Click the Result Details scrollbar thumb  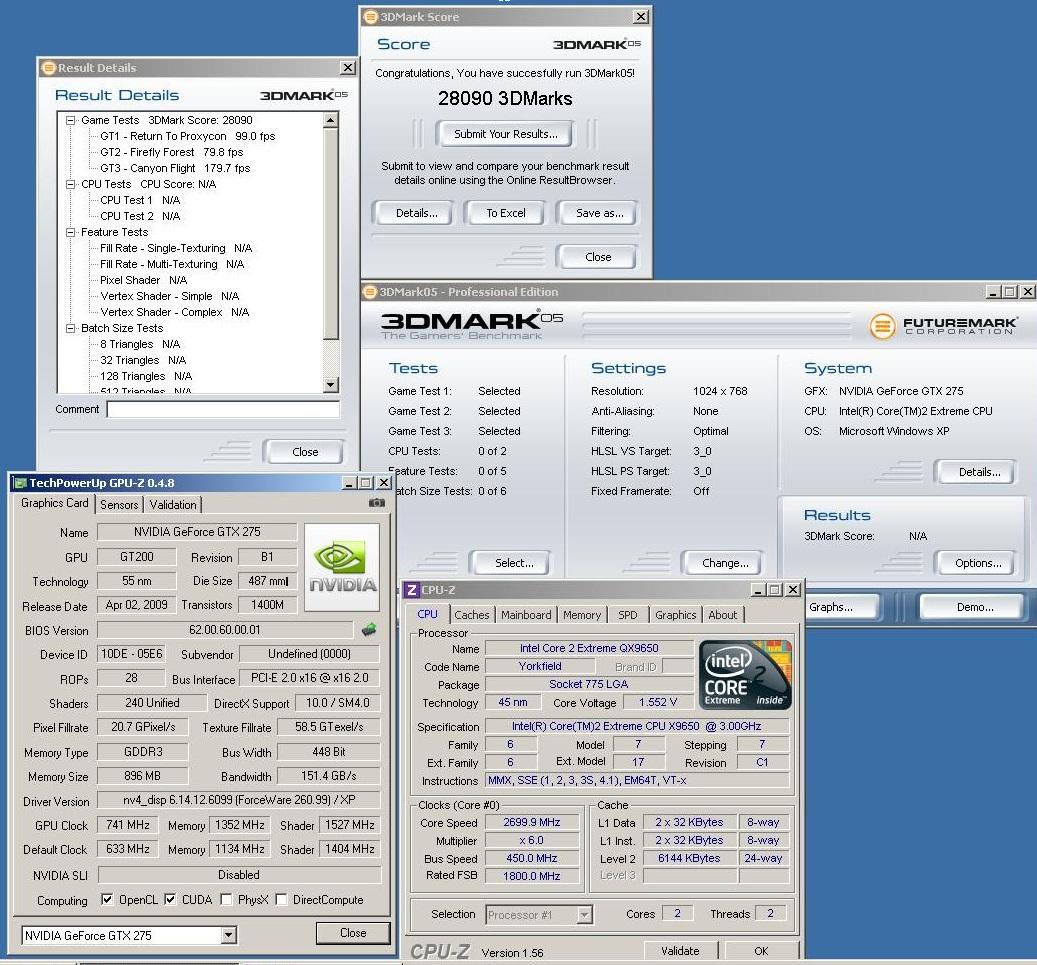click(x=331, y=233)
